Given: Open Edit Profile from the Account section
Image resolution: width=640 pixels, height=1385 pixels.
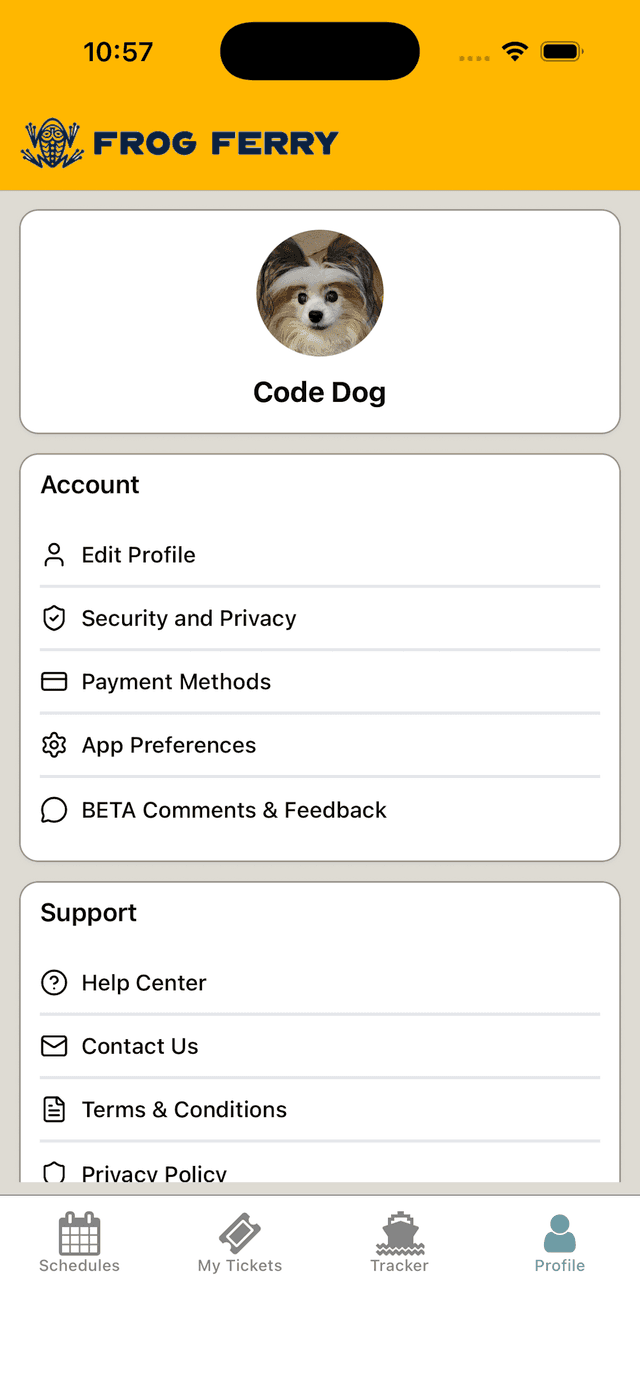Looking at the screenshot, I should click(138, 554).
